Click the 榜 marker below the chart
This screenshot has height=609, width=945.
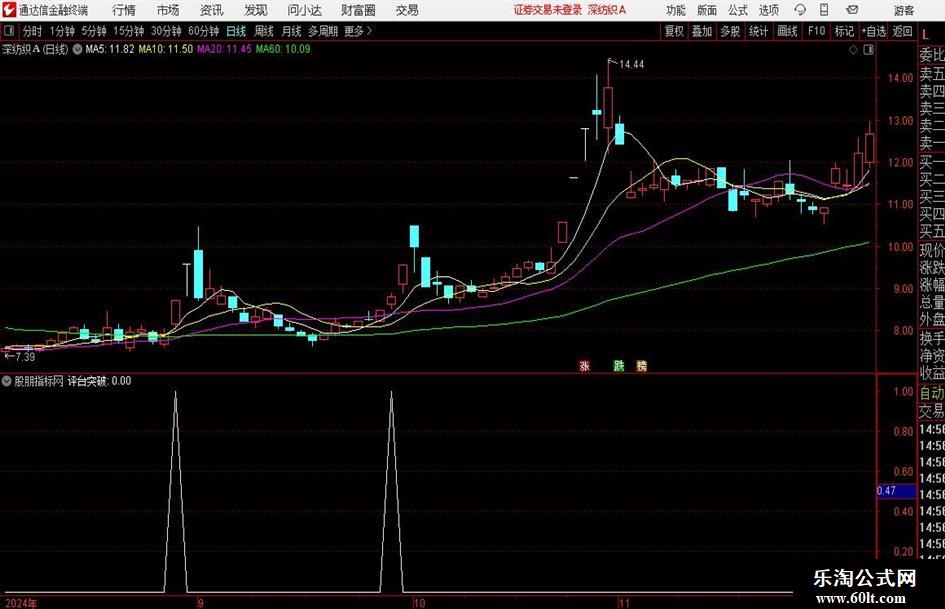[641, 365]
